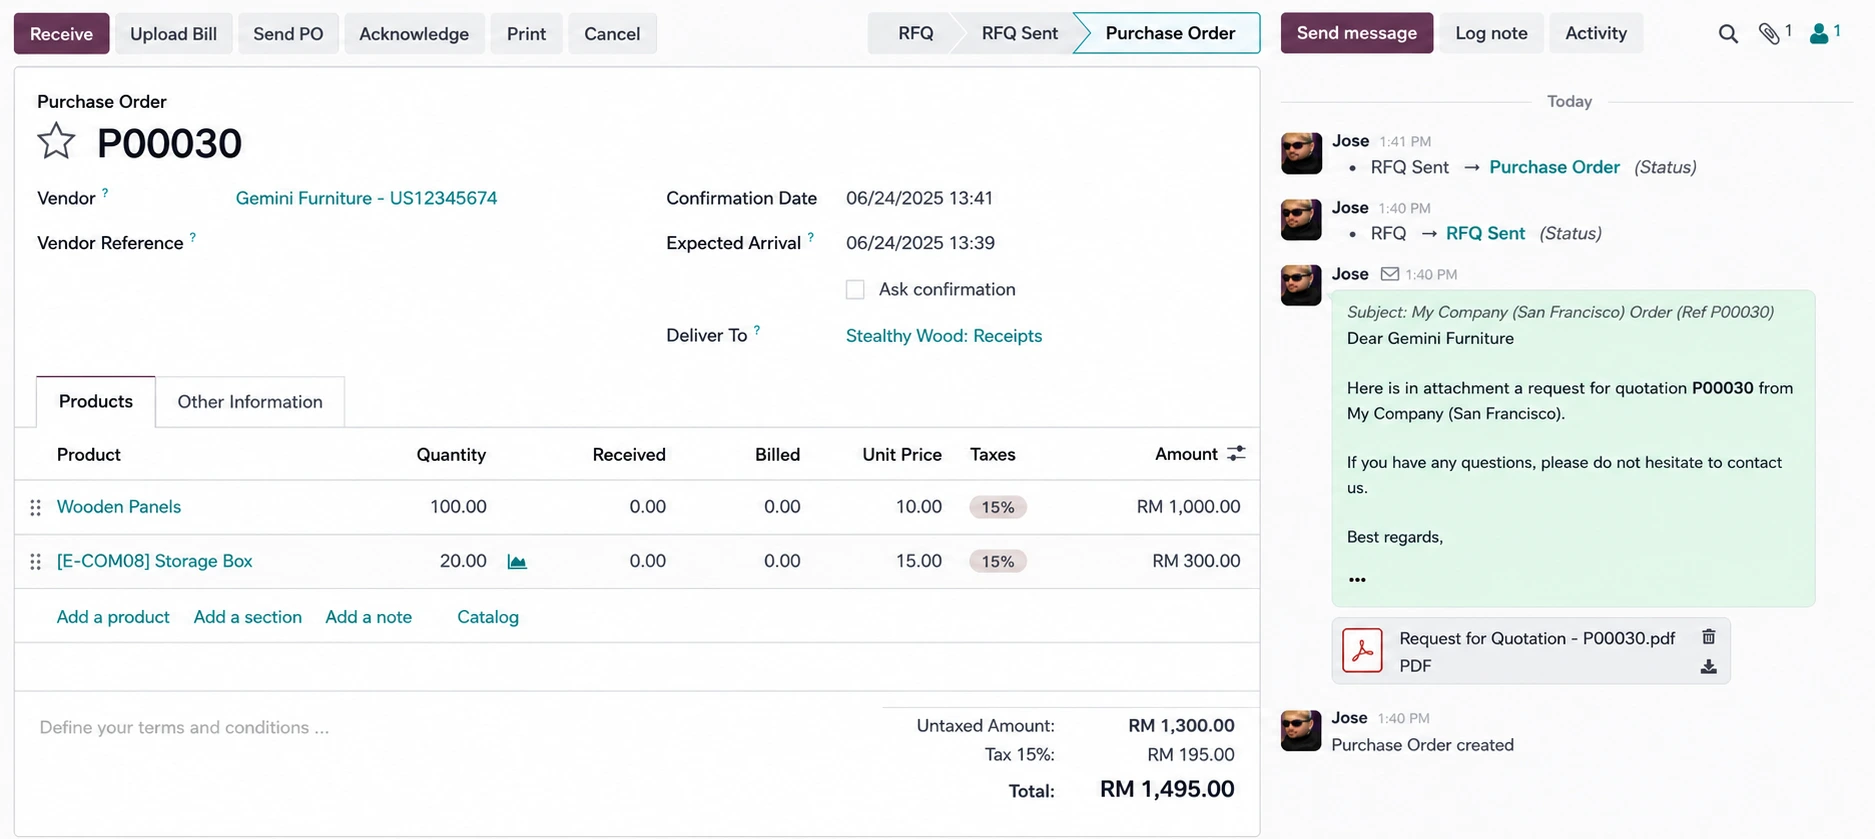The width and height of the screenshot is (1875, 839).
Task: Show help tooltip next to Vendor Reference
Action: click(x=193, y=237)
